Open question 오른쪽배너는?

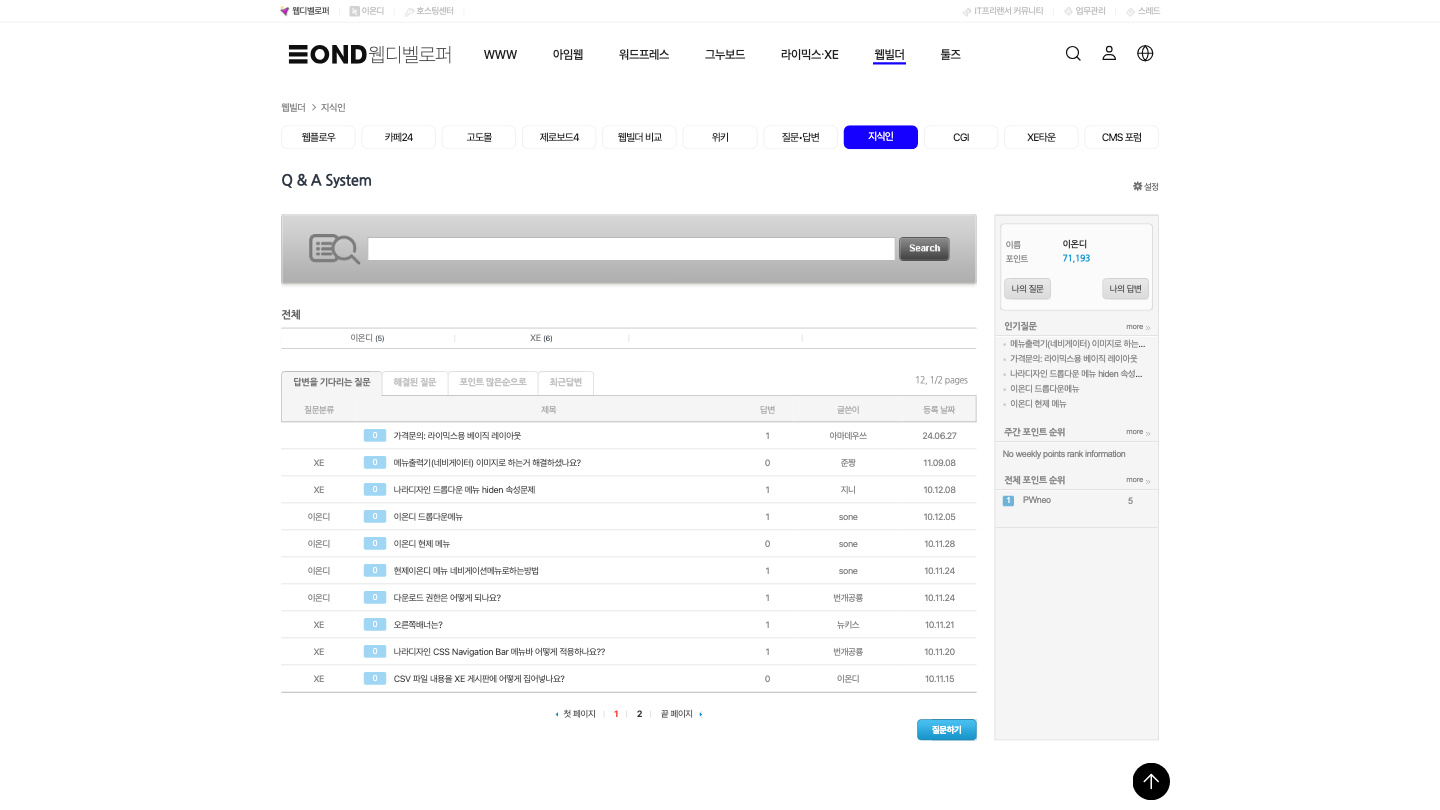pos(418,625)
